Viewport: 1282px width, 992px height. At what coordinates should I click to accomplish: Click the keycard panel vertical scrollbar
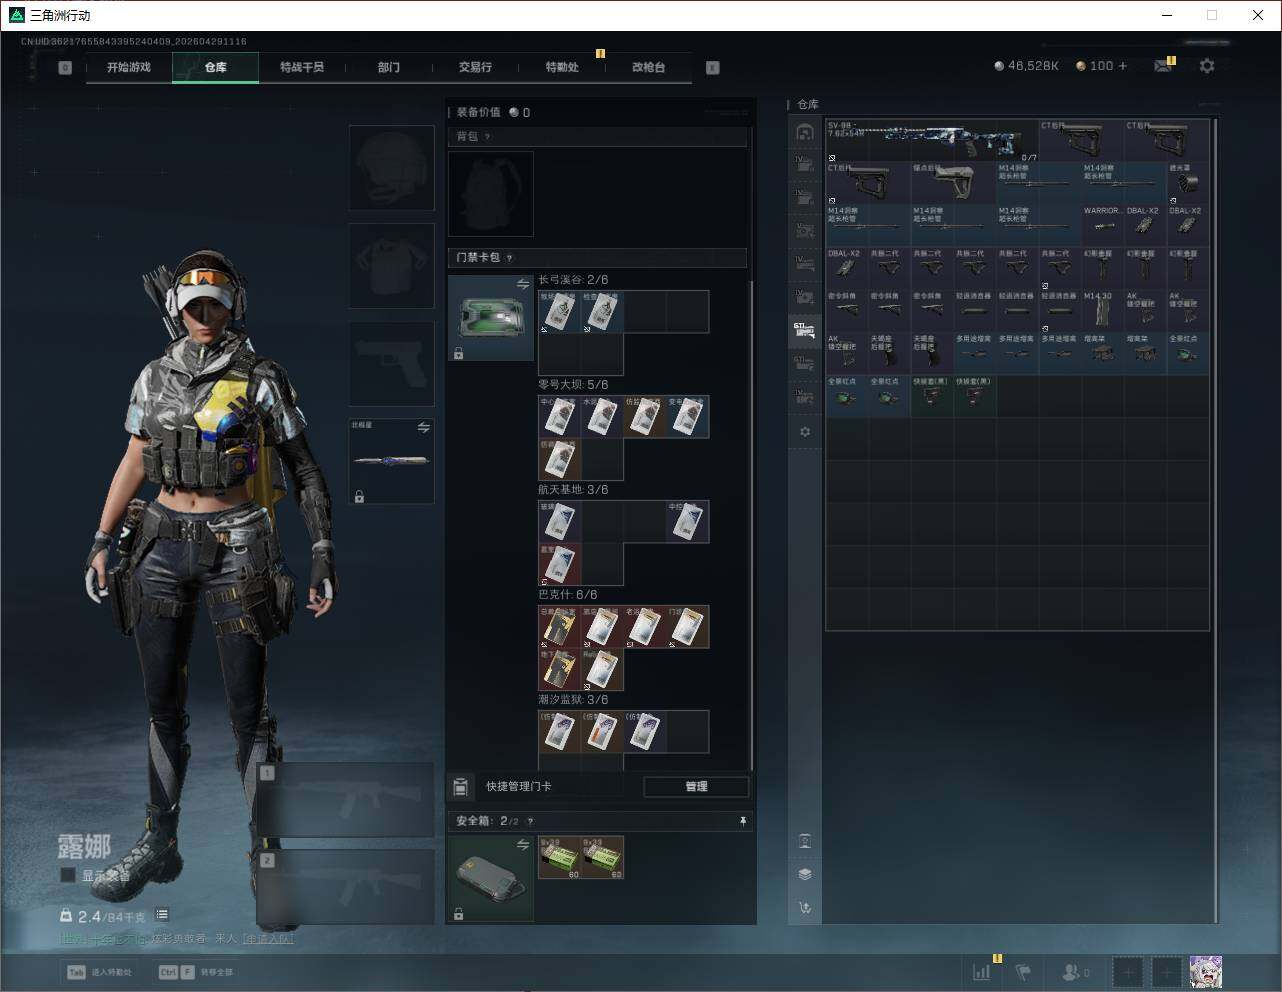(x=751, y=525)
